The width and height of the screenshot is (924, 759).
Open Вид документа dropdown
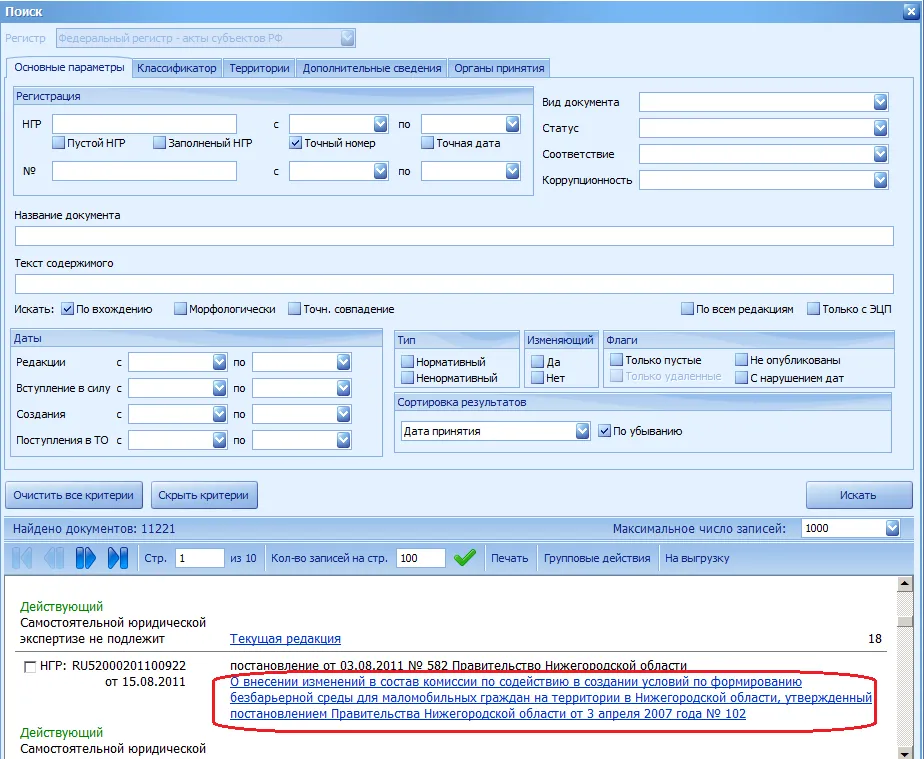pyautogui.click(x=880, y=102)
